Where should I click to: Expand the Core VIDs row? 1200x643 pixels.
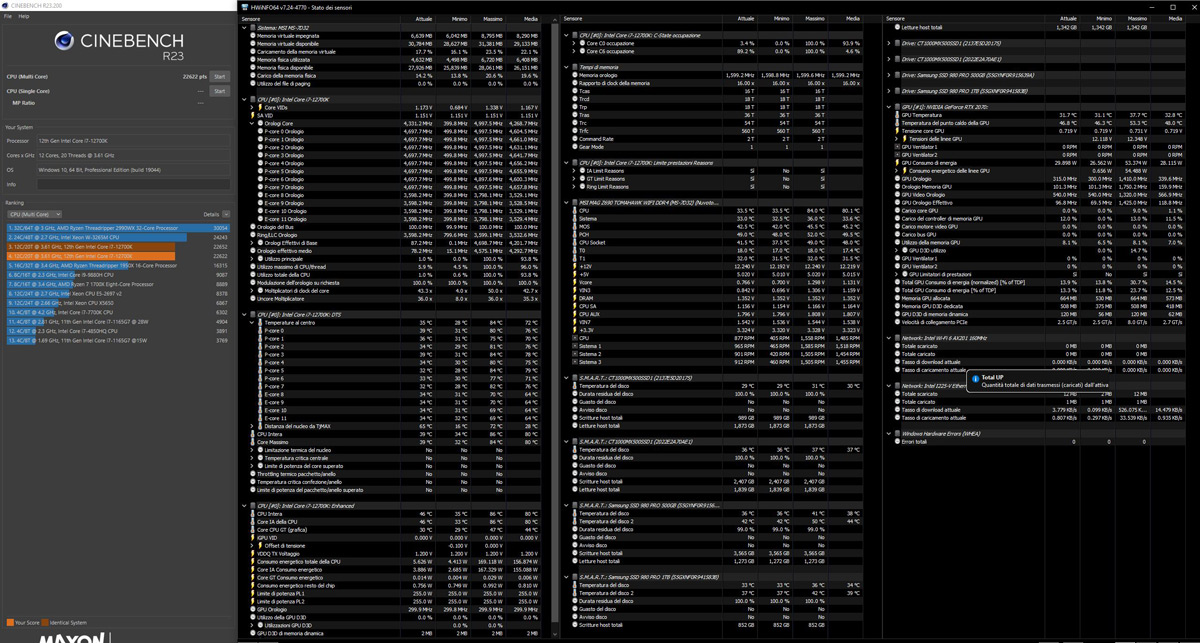tap(253, 107)
